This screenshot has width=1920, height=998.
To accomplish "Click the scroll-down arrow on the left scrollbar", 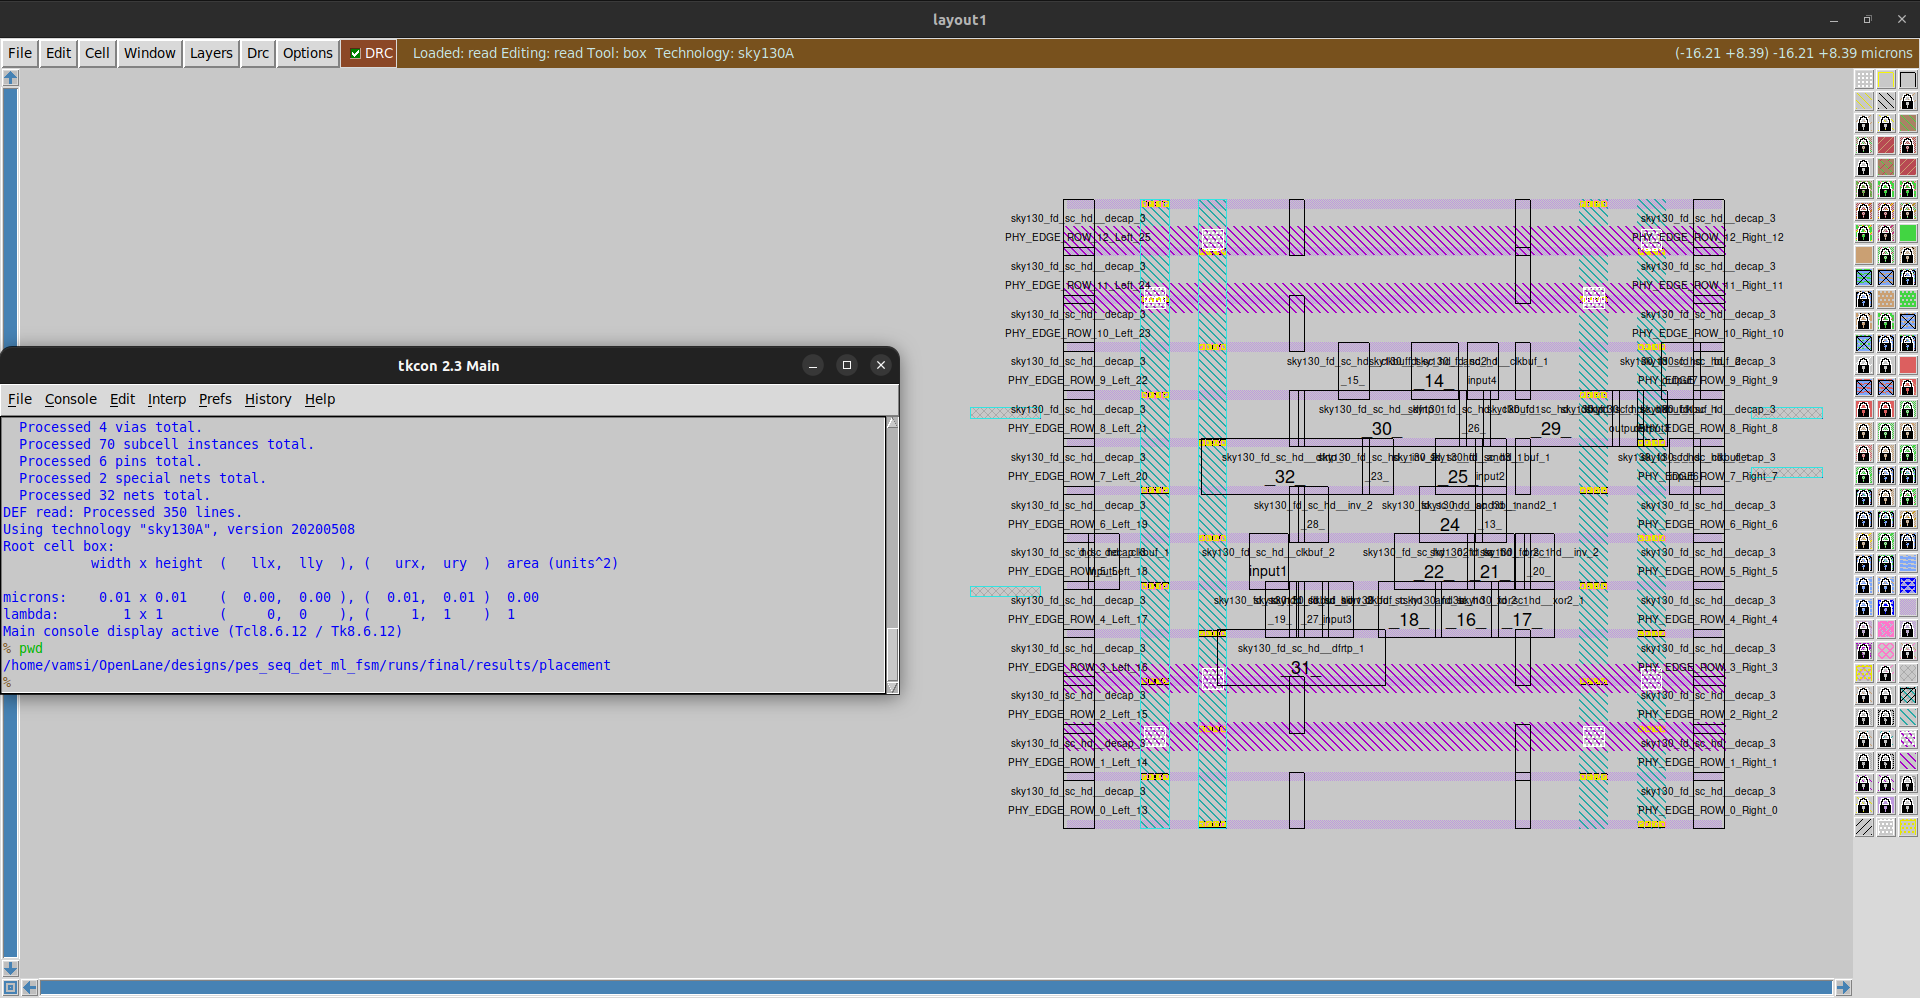I will (x=11, y=968).
